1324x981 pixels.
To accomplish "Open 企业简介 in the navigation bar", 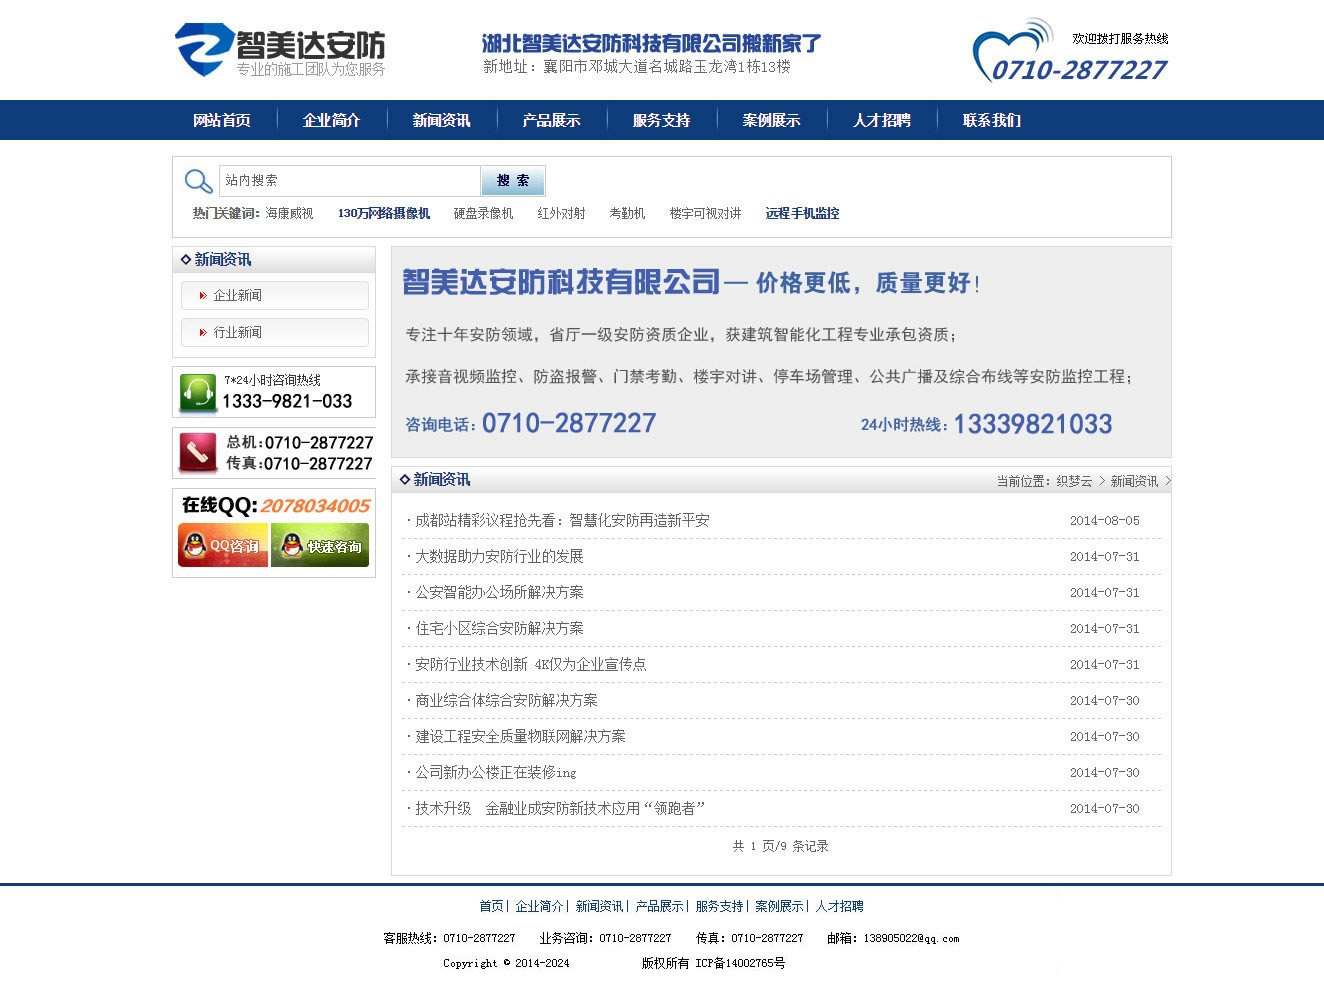I will 332,120.
